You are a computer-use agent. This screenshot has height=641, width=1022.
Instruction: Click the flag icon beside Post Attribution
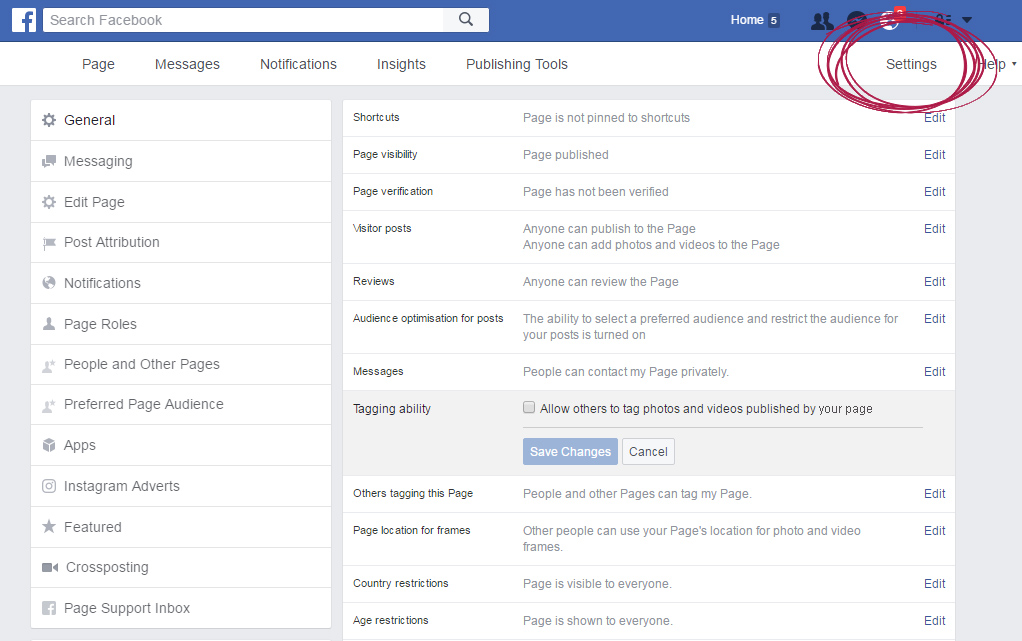[x=49, y=243]
